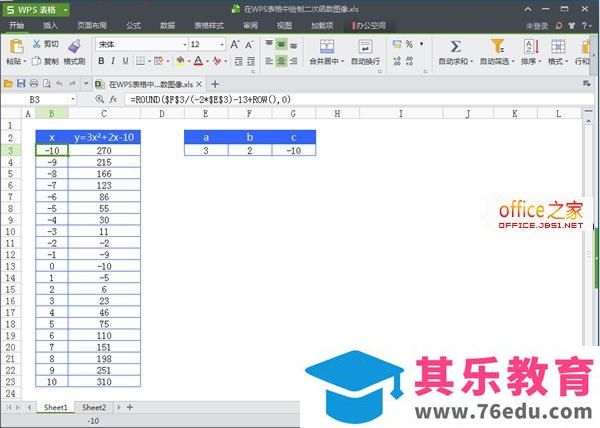Toggle Italic formatting
The image size is (600, 428).
point(113,61)
